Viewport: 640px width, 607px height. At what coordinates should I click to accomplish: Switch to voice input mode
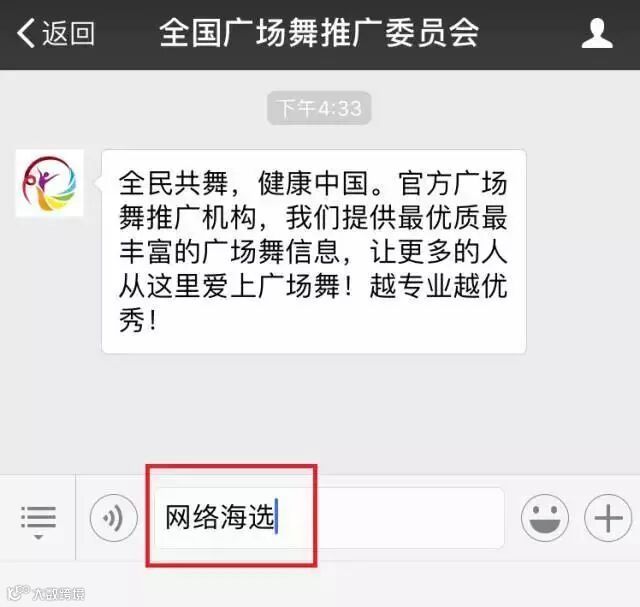113,518
